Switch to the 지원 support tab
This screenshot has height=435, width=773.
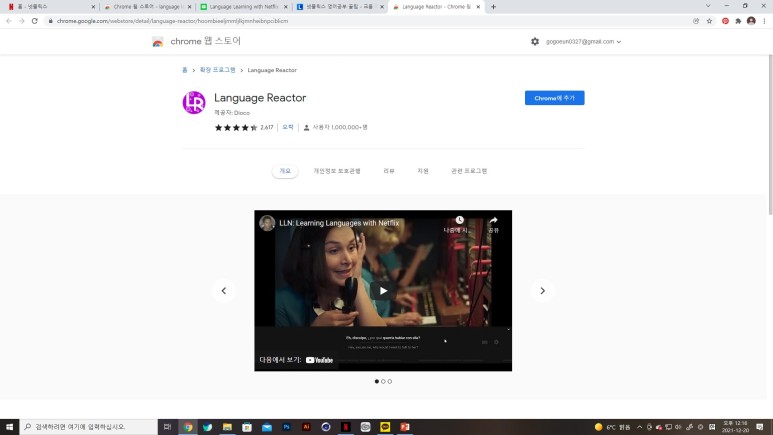[423, 171]
